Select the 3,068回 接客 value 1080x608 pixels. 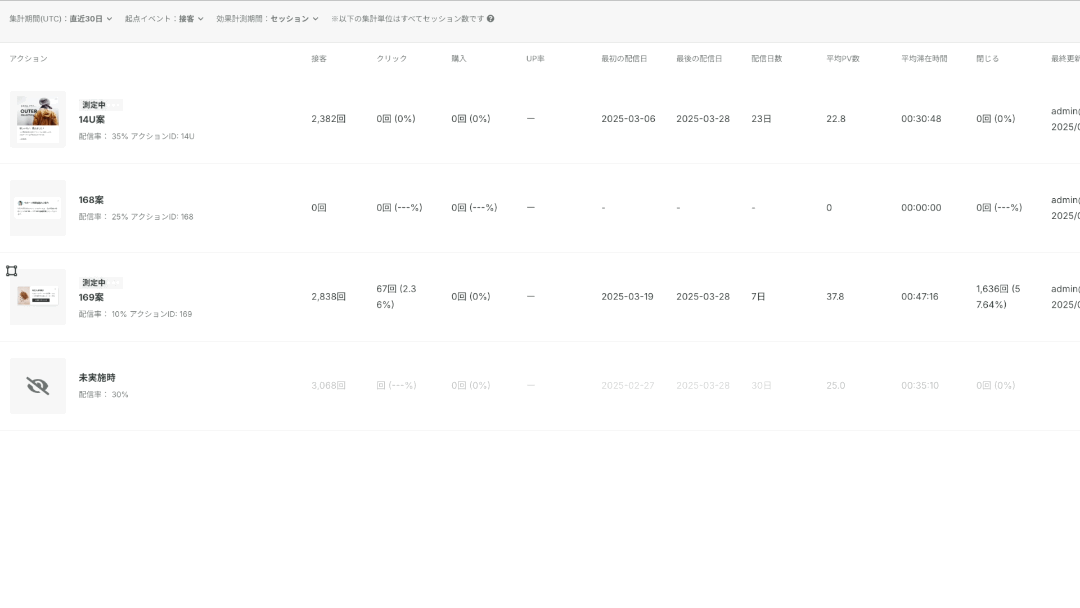pyautogui.click(x=328, y=385)
